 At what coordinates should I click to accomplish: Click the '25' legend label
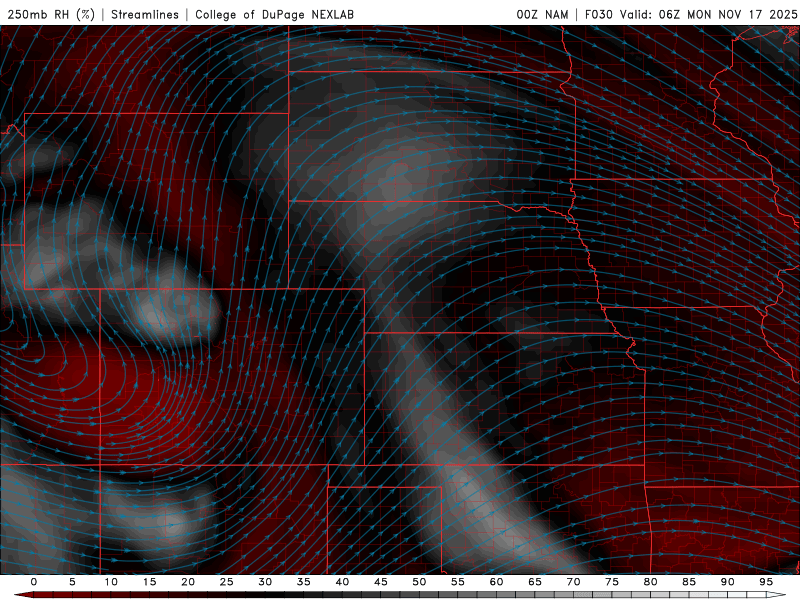pyautogui.click(x=227, y=582)
